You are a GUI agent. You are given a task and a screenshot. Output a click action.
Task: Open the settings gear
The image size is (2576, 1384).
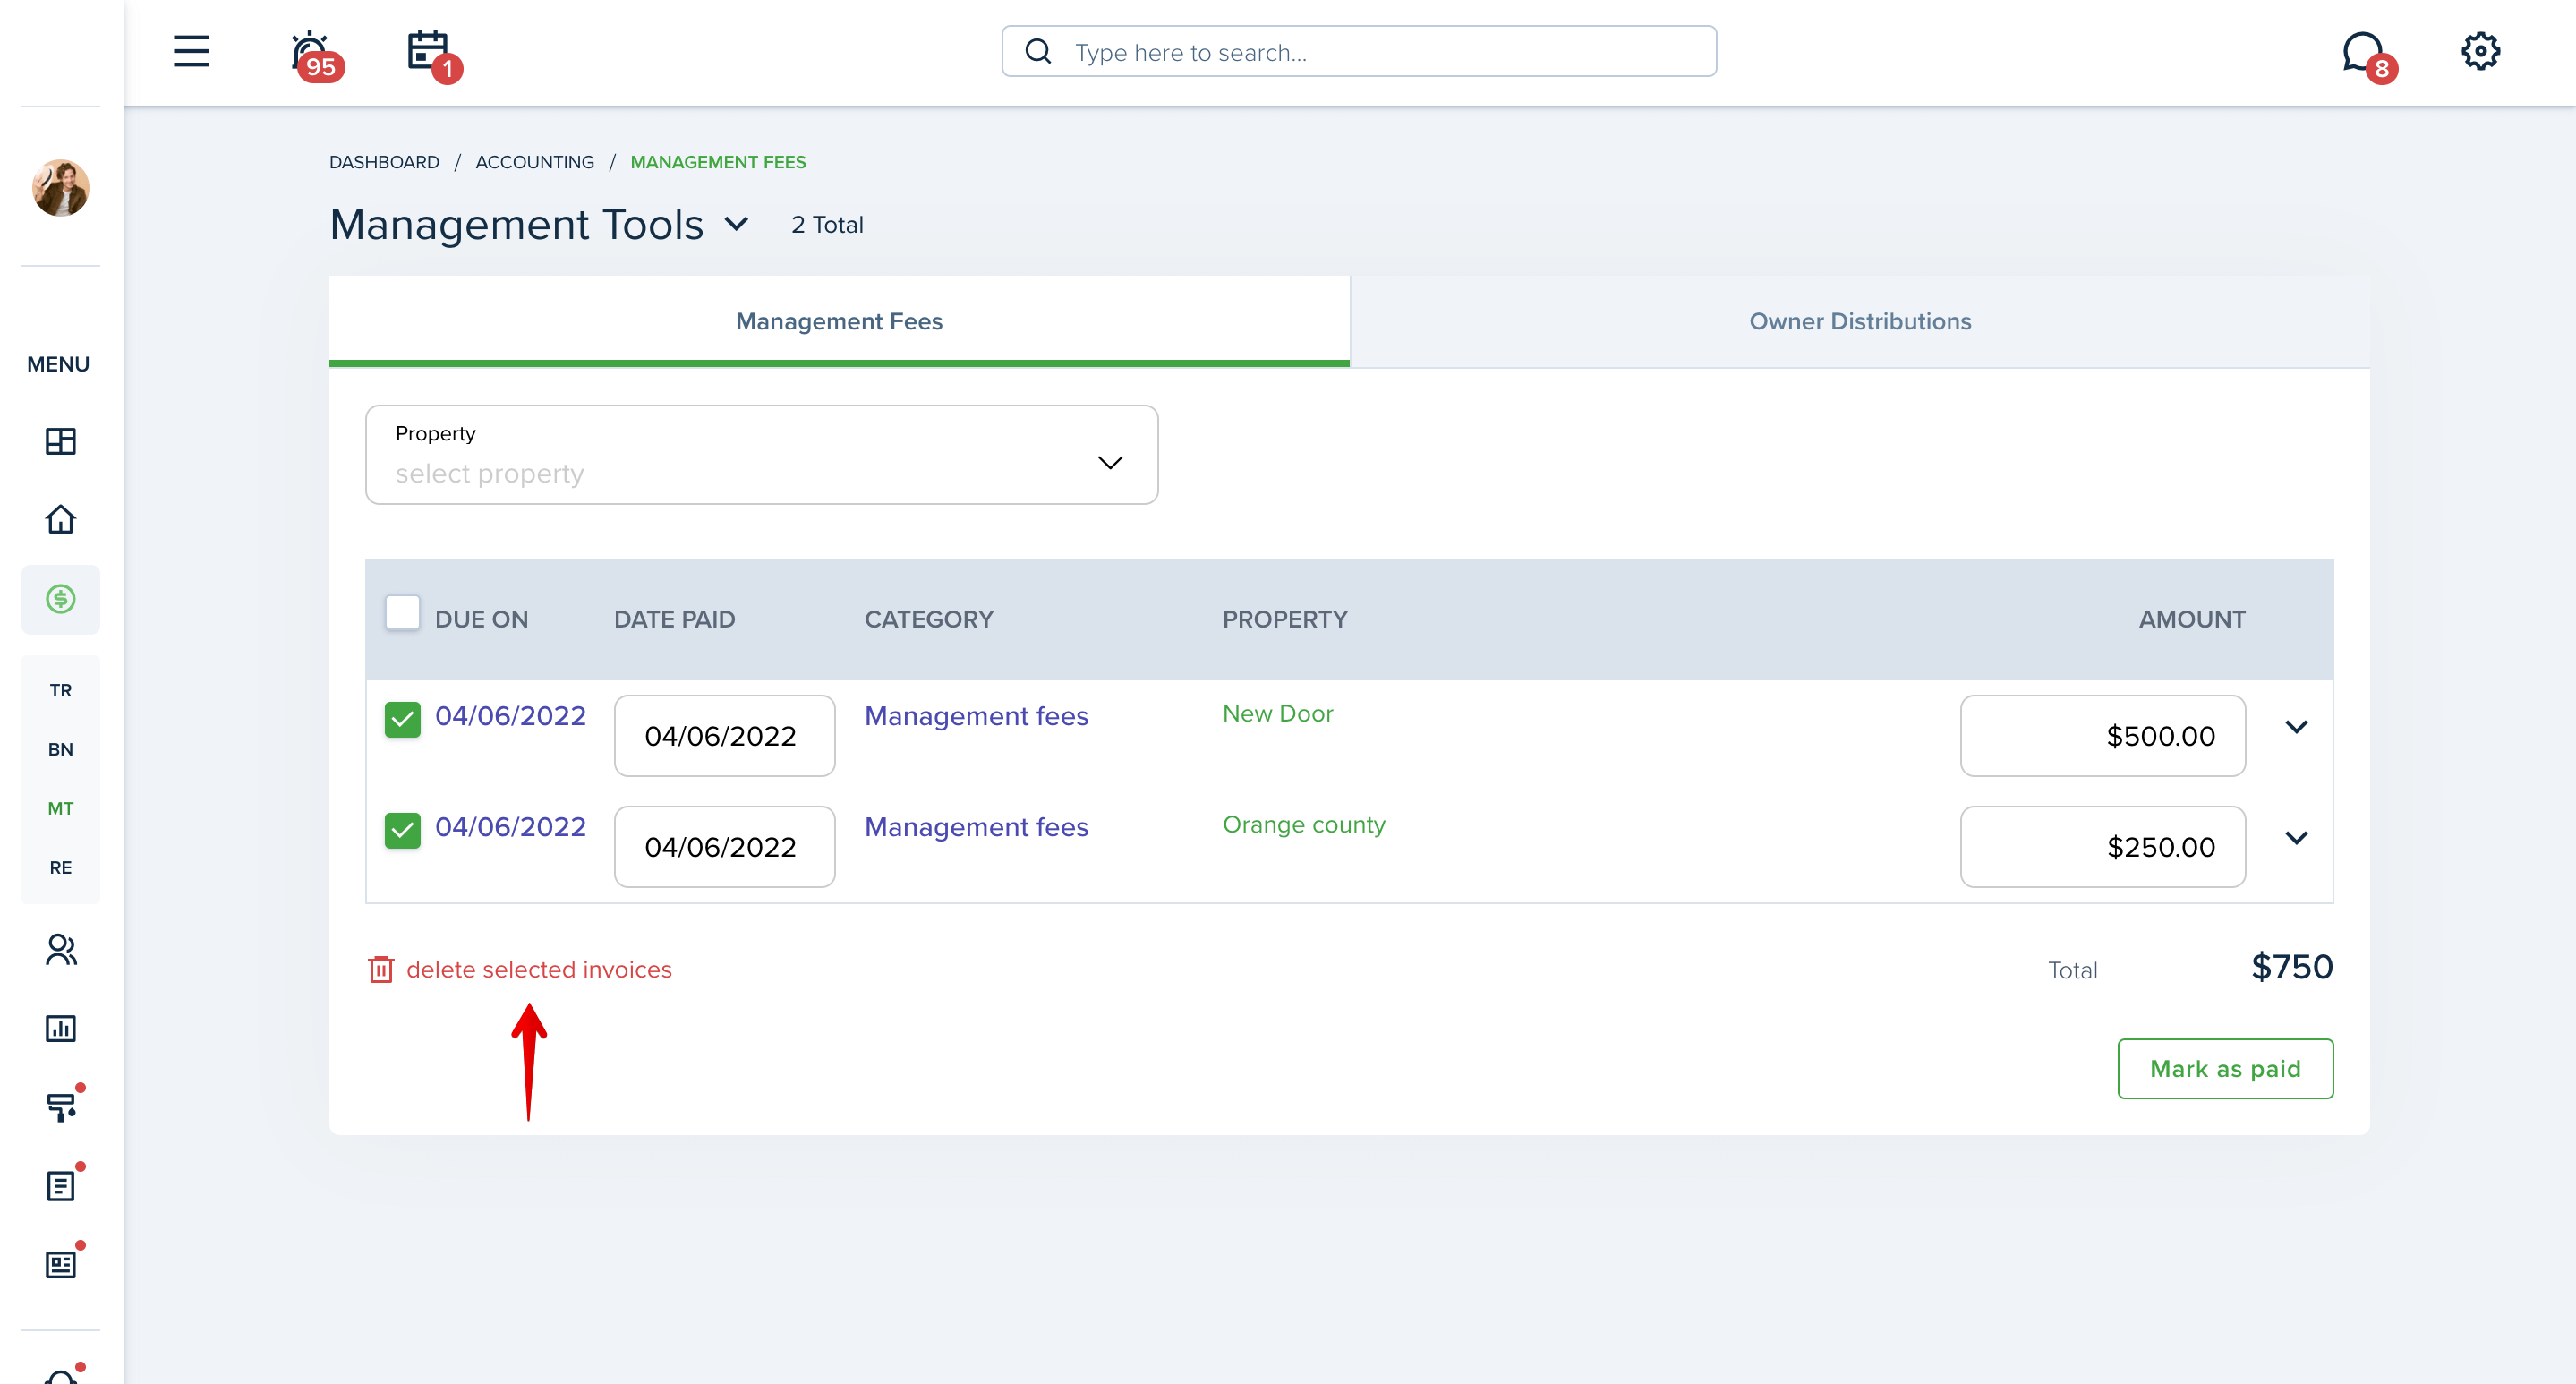[2480, 51]
